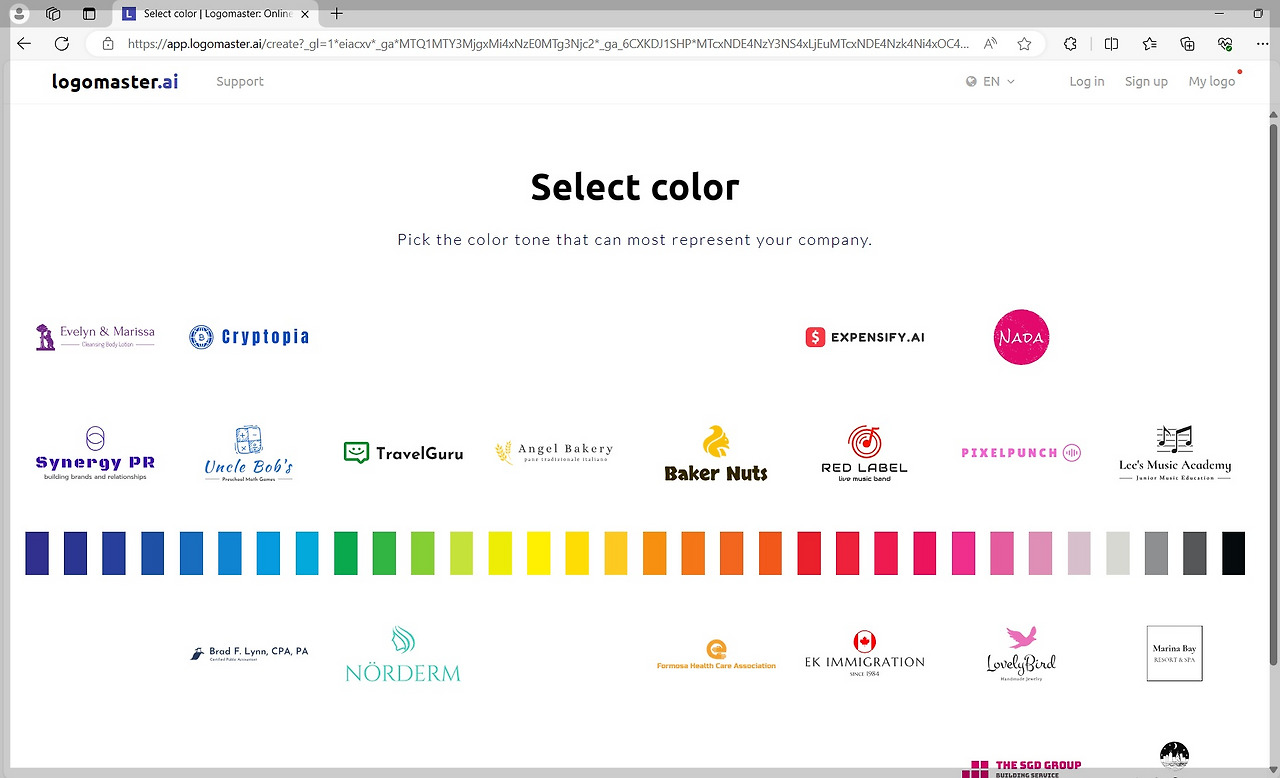1280x778 pixels.
Task: Choose the Synergy PR logo
Action: 95,453
